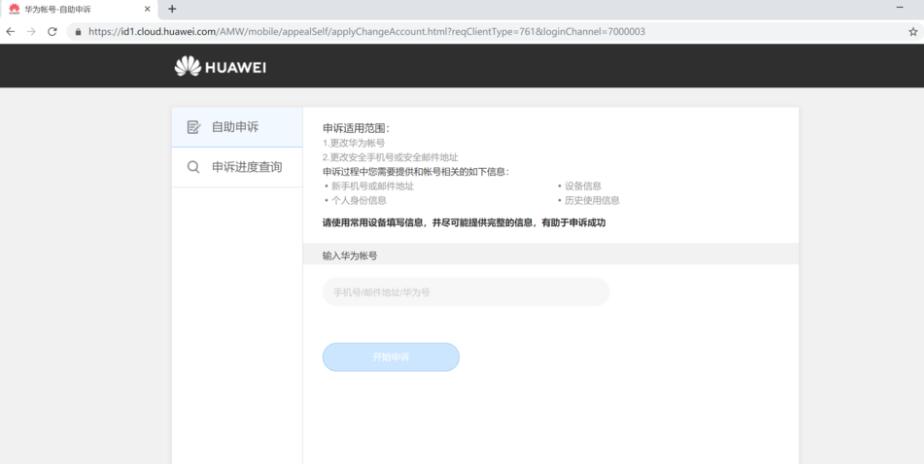Click the 新手机号或邮件地址 bullet text
Screen dimensions: 924x464
(372, 186)
